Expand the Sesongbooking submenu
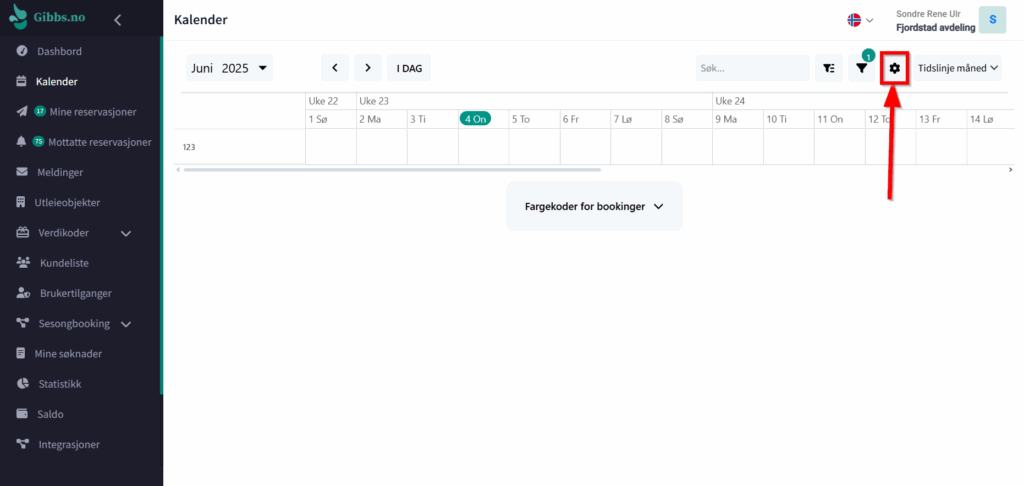This screenshot has height=486, width=1024. click(x=127, y=324)
